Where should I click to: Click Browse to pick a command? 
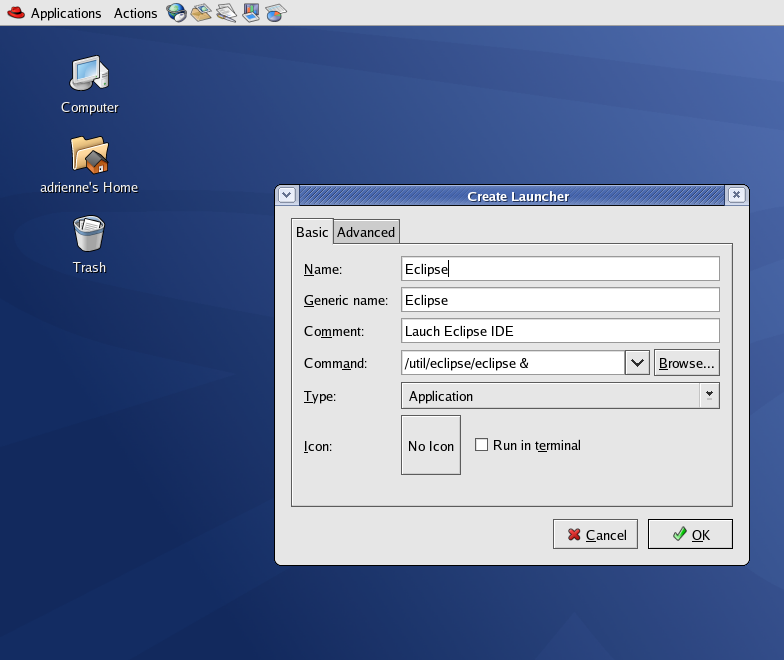[686, 363]
